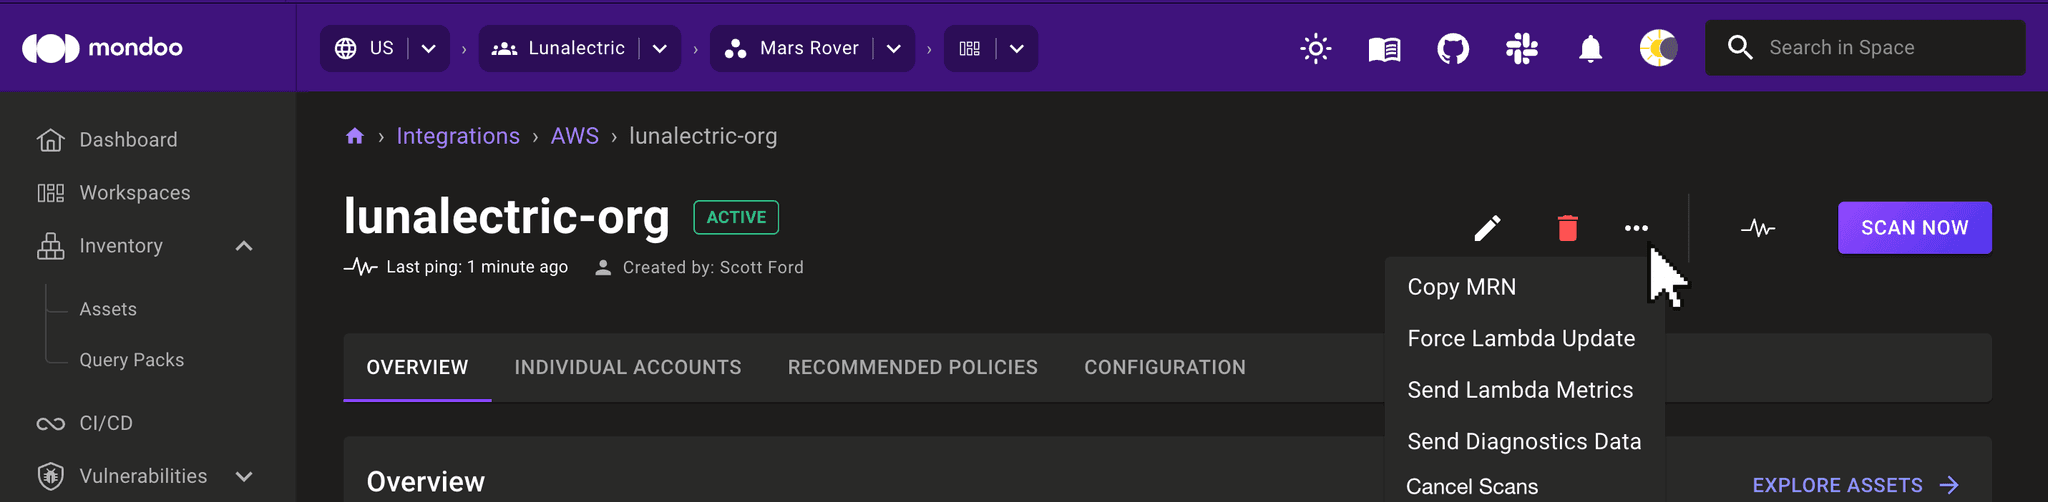Collapse the Inventory sidebar section

tap(244, 246)
